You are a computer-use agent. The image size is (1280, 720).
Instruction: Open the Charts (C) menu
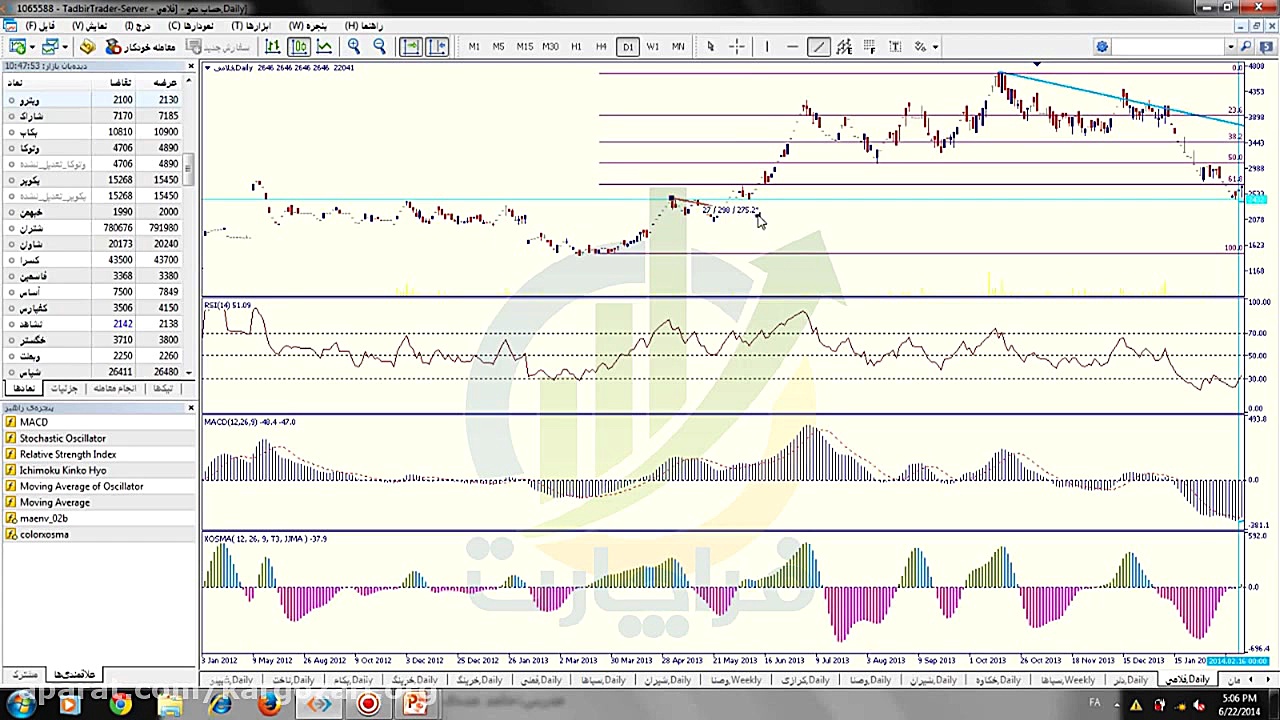coord(190,25)
